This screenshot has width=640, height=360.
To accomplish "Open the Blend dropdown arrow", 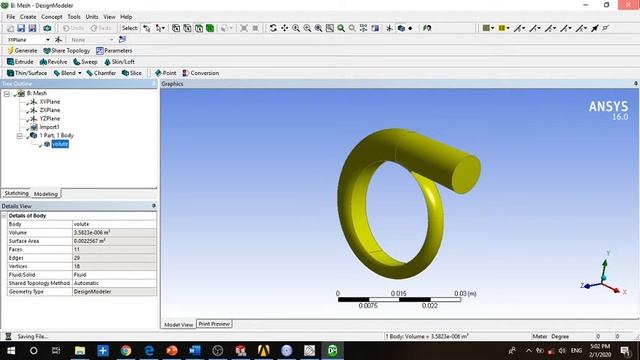I will tap(80, 73).
